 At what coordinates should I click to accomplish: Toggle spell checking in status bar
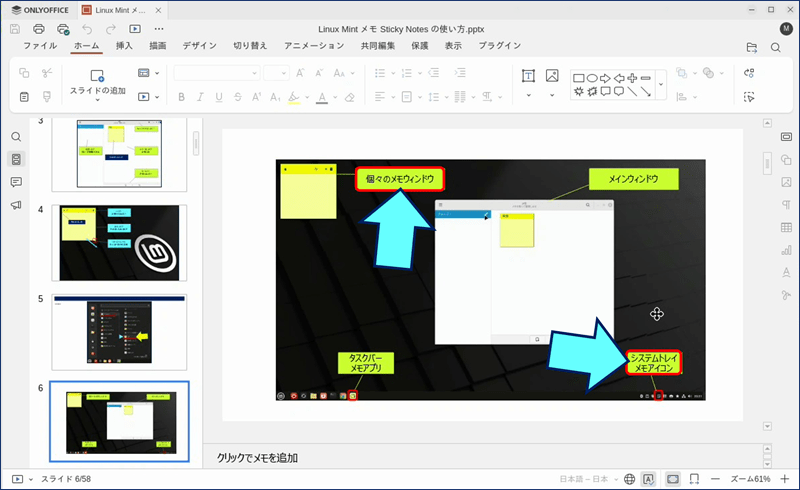[648, 479]
